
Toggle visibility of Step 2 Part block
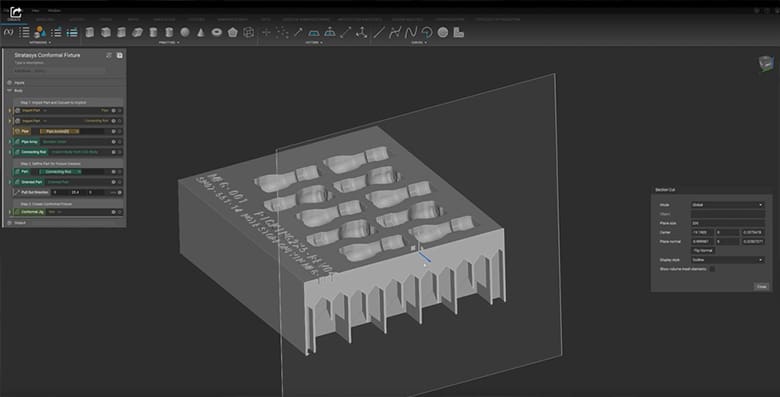[113, 172]
